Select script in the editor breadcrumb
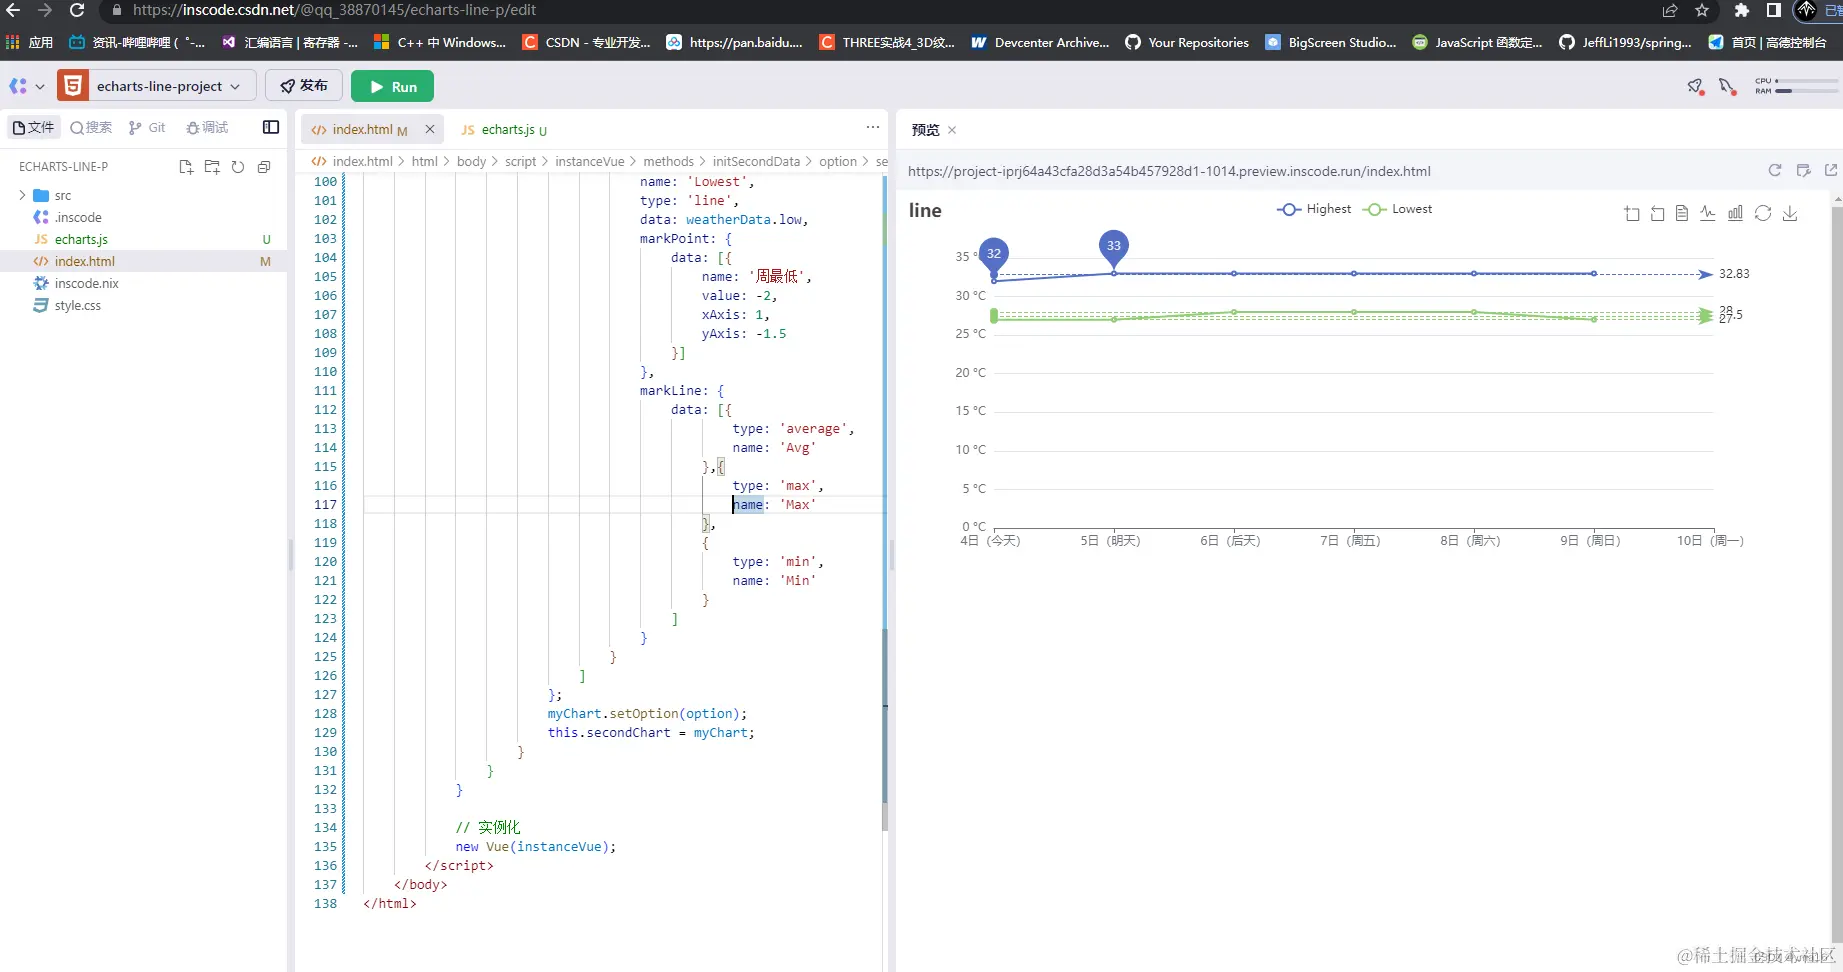This screenshot has height=972, width=1843. point(520,161)
